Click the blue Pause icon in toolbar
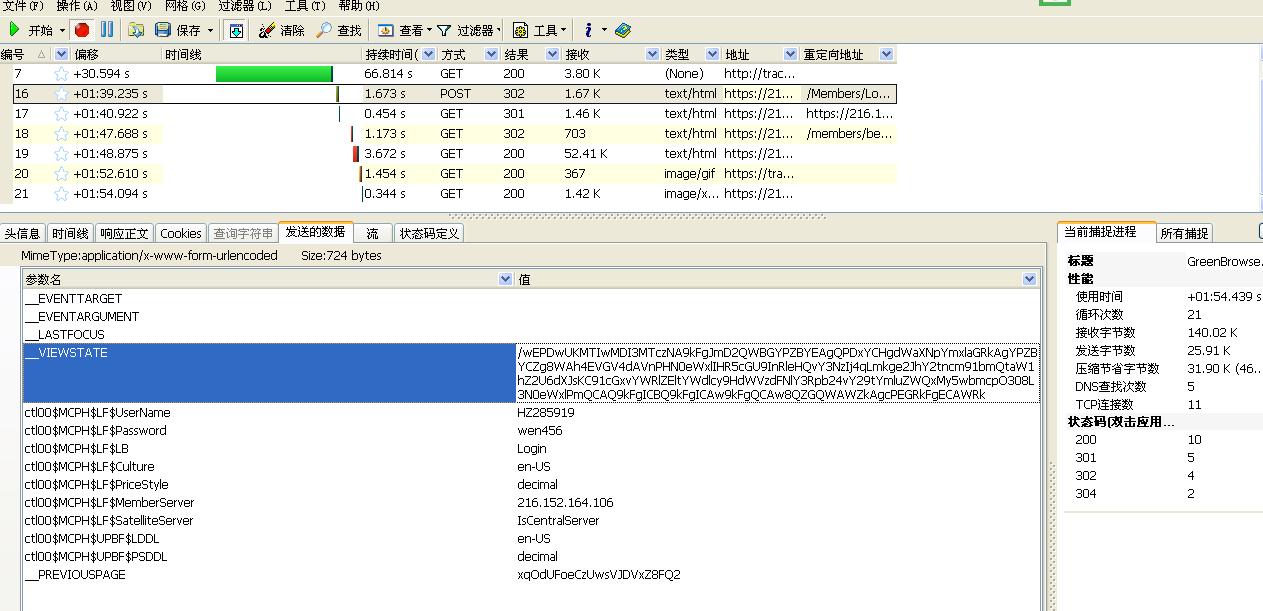The width and height of the screenshot is (1263, 611). (106, 30)
